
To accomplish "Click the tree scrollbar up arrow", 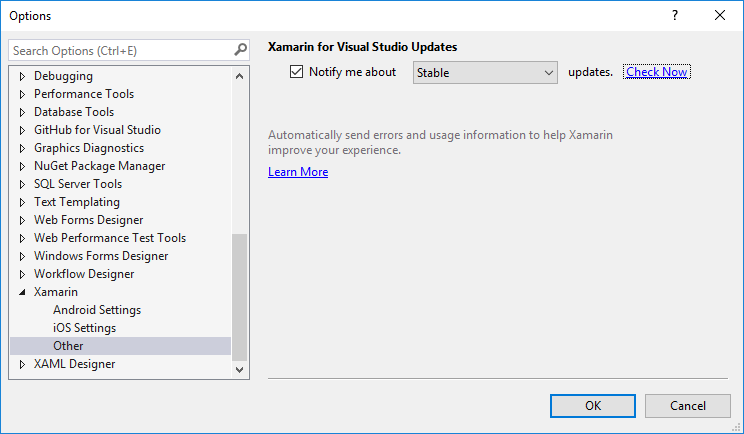I will tap(240, 76).
